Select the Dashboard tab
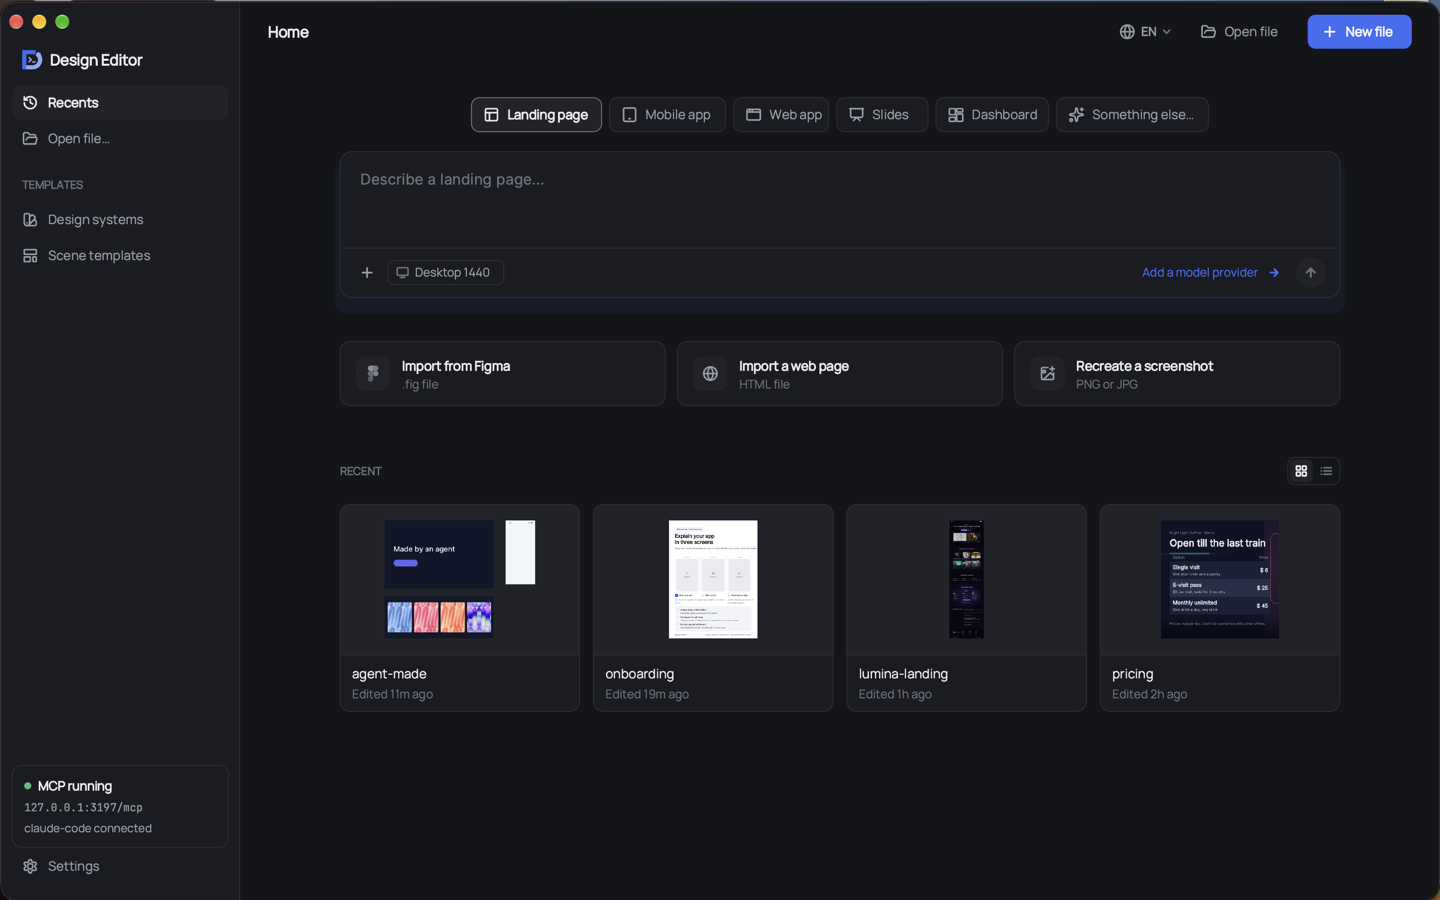The width and height of the screenshot is (1440, 900). click(992, 115)
